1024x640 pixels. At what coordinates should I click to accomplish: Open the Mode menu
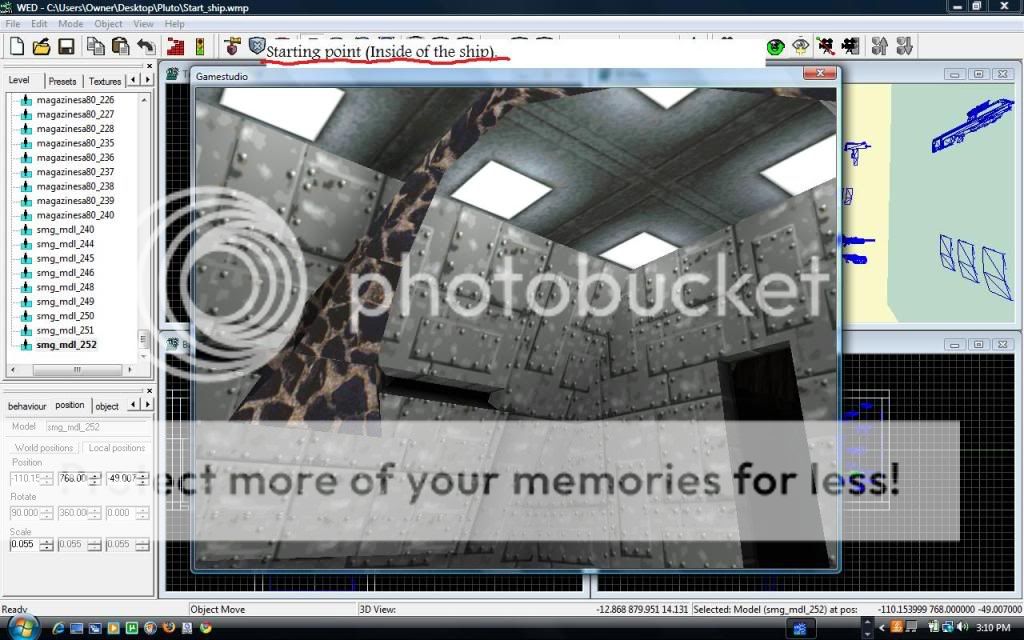pos(71,24)
